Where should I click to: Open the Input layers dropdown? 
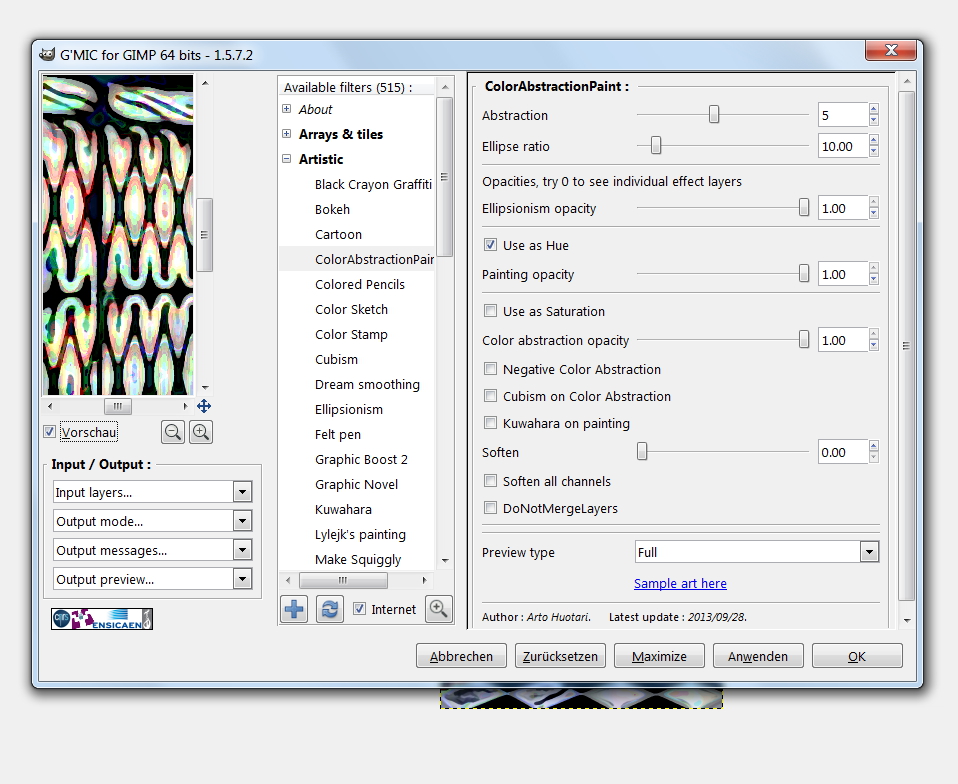(x=153, y=492)
